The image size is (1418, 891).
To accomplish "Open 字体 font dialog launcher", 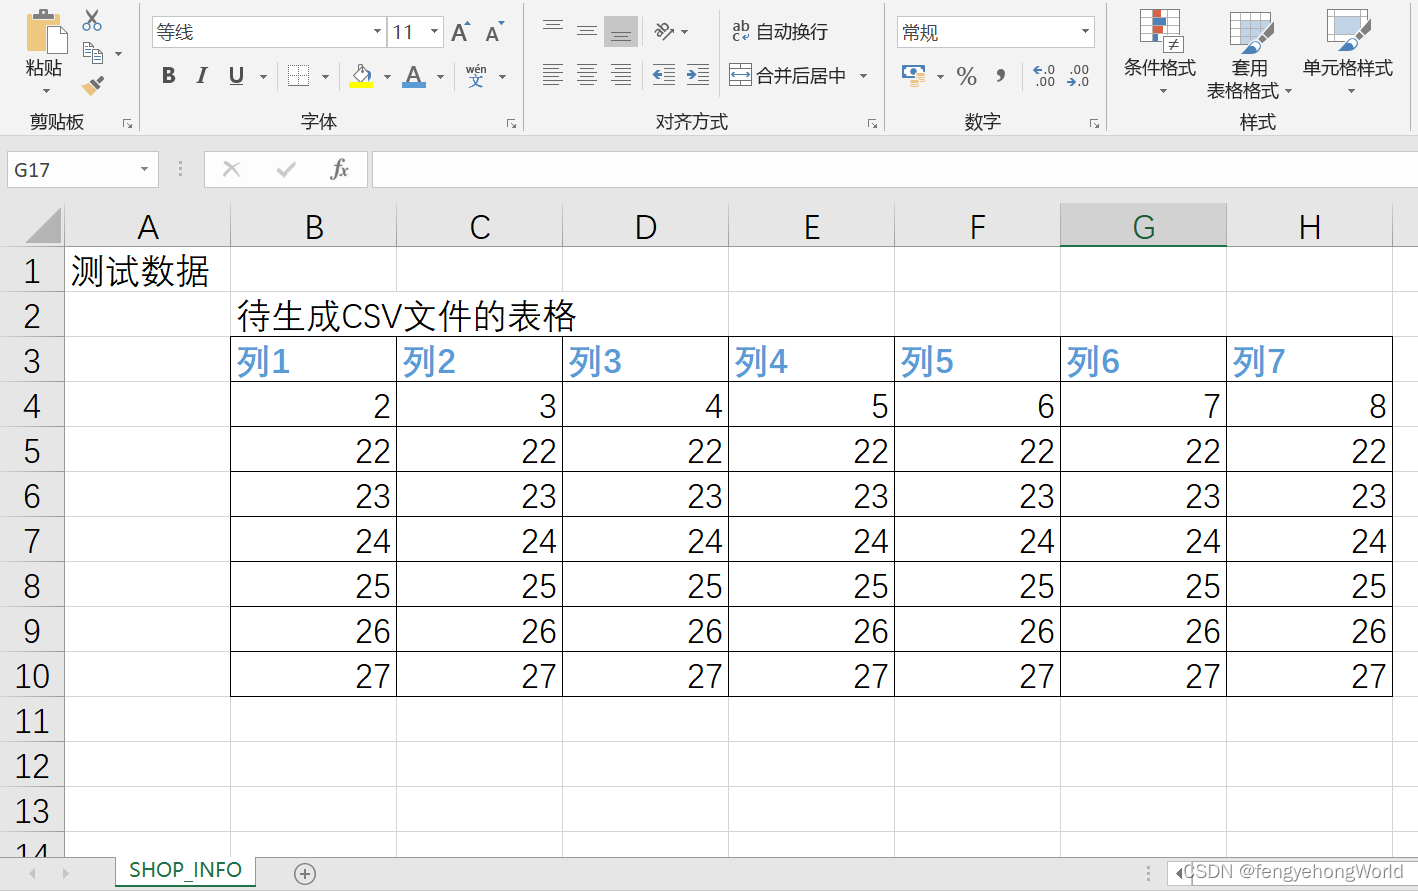I will 511,123.
